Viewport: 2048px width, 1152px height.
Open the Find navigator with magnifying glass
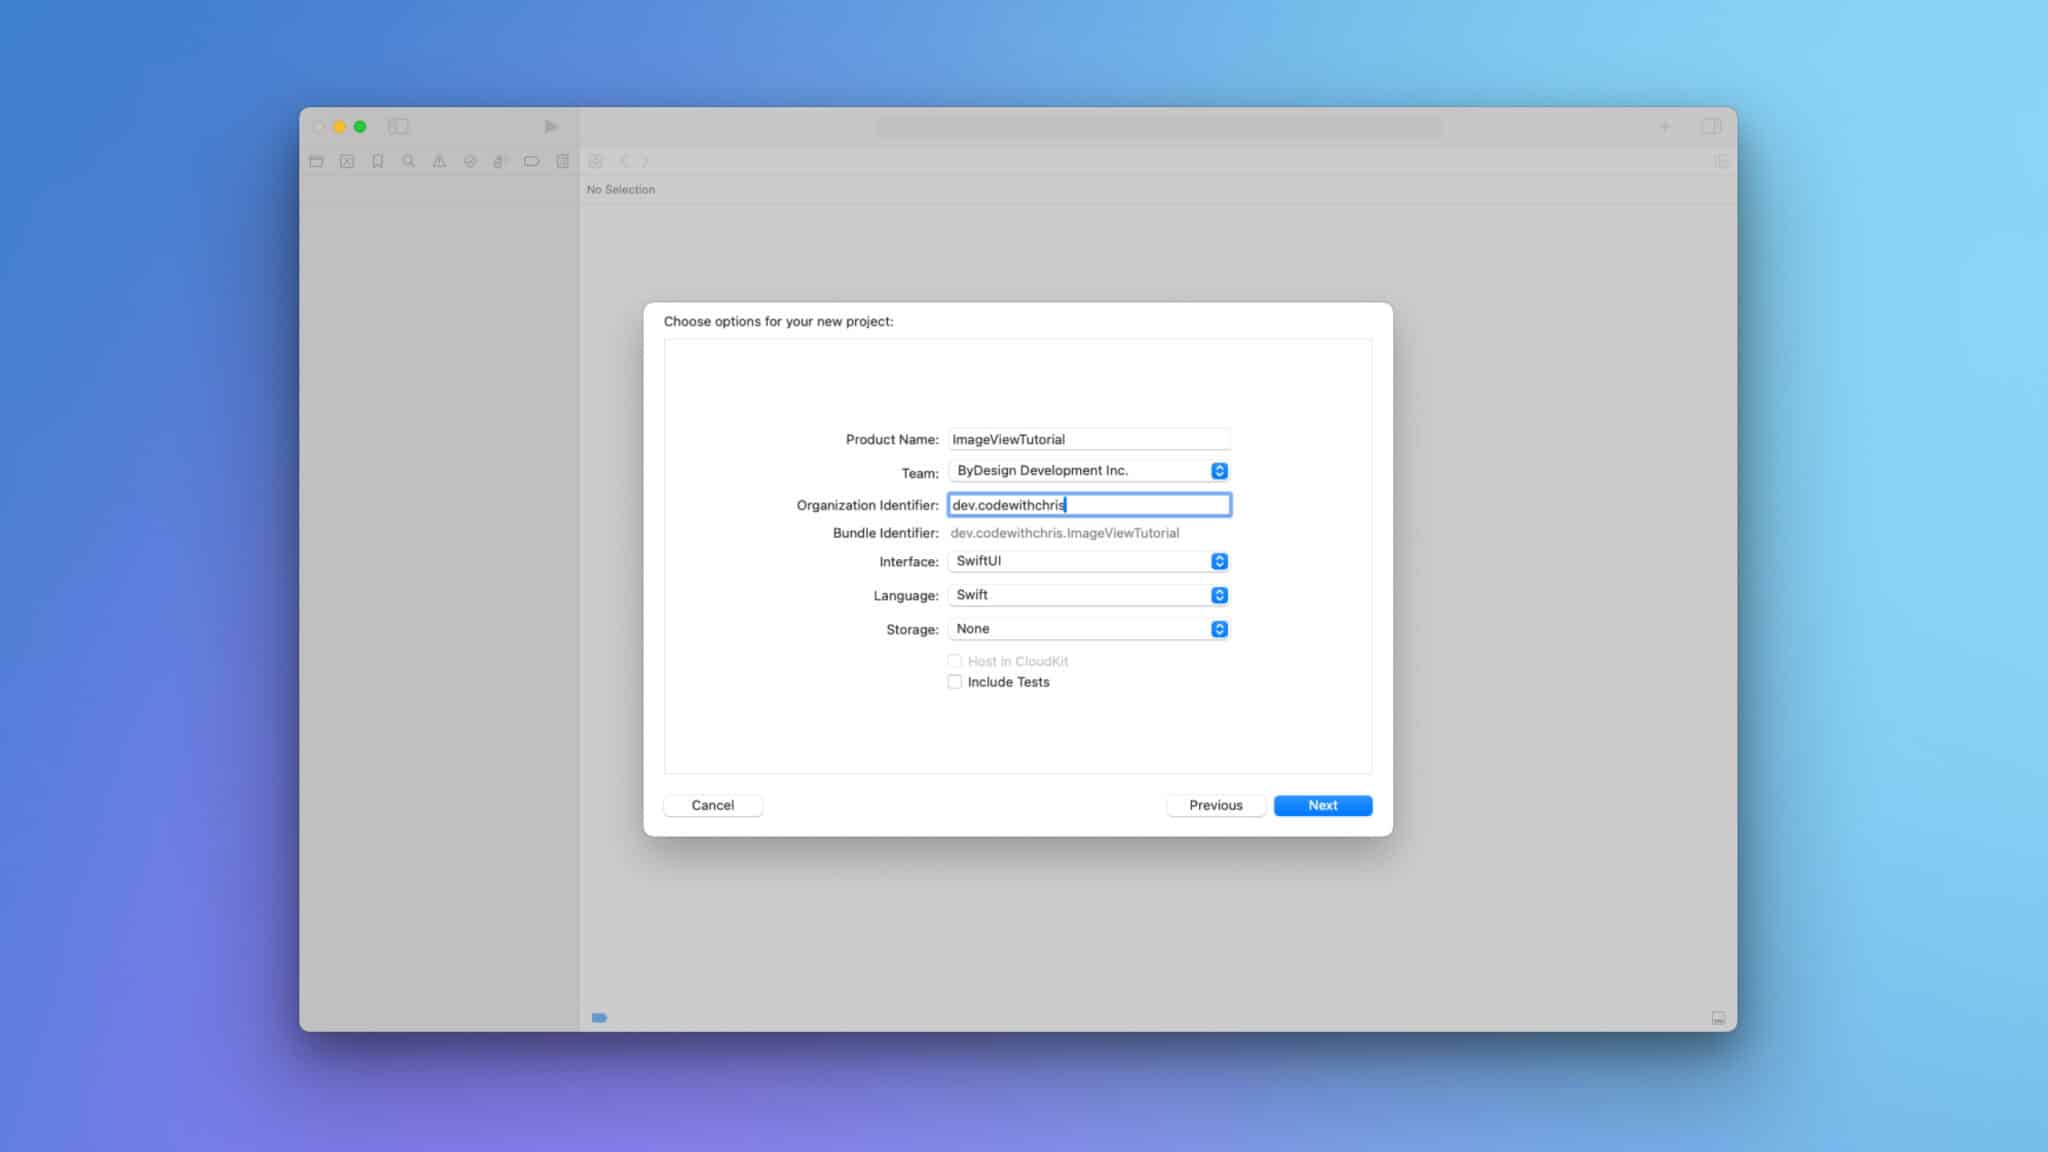[407, 160]
